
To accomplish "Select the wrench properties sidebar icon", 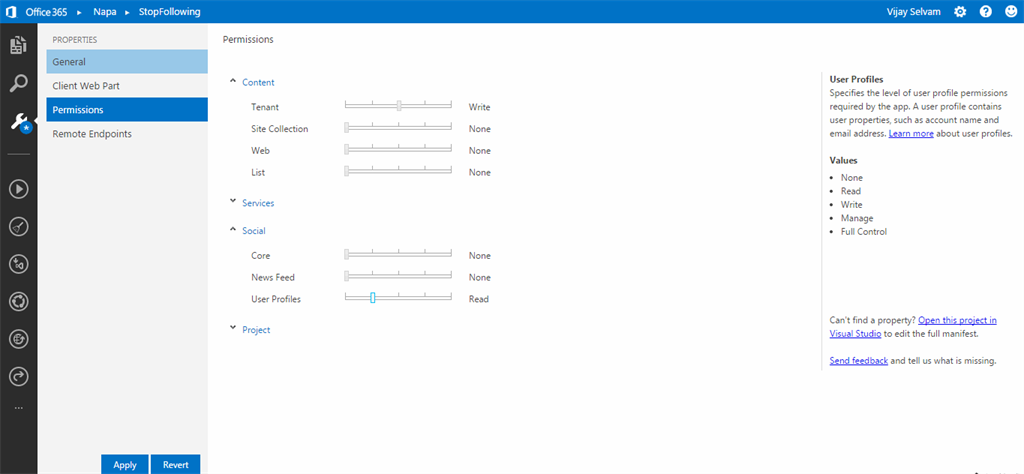I will (19, 121).
